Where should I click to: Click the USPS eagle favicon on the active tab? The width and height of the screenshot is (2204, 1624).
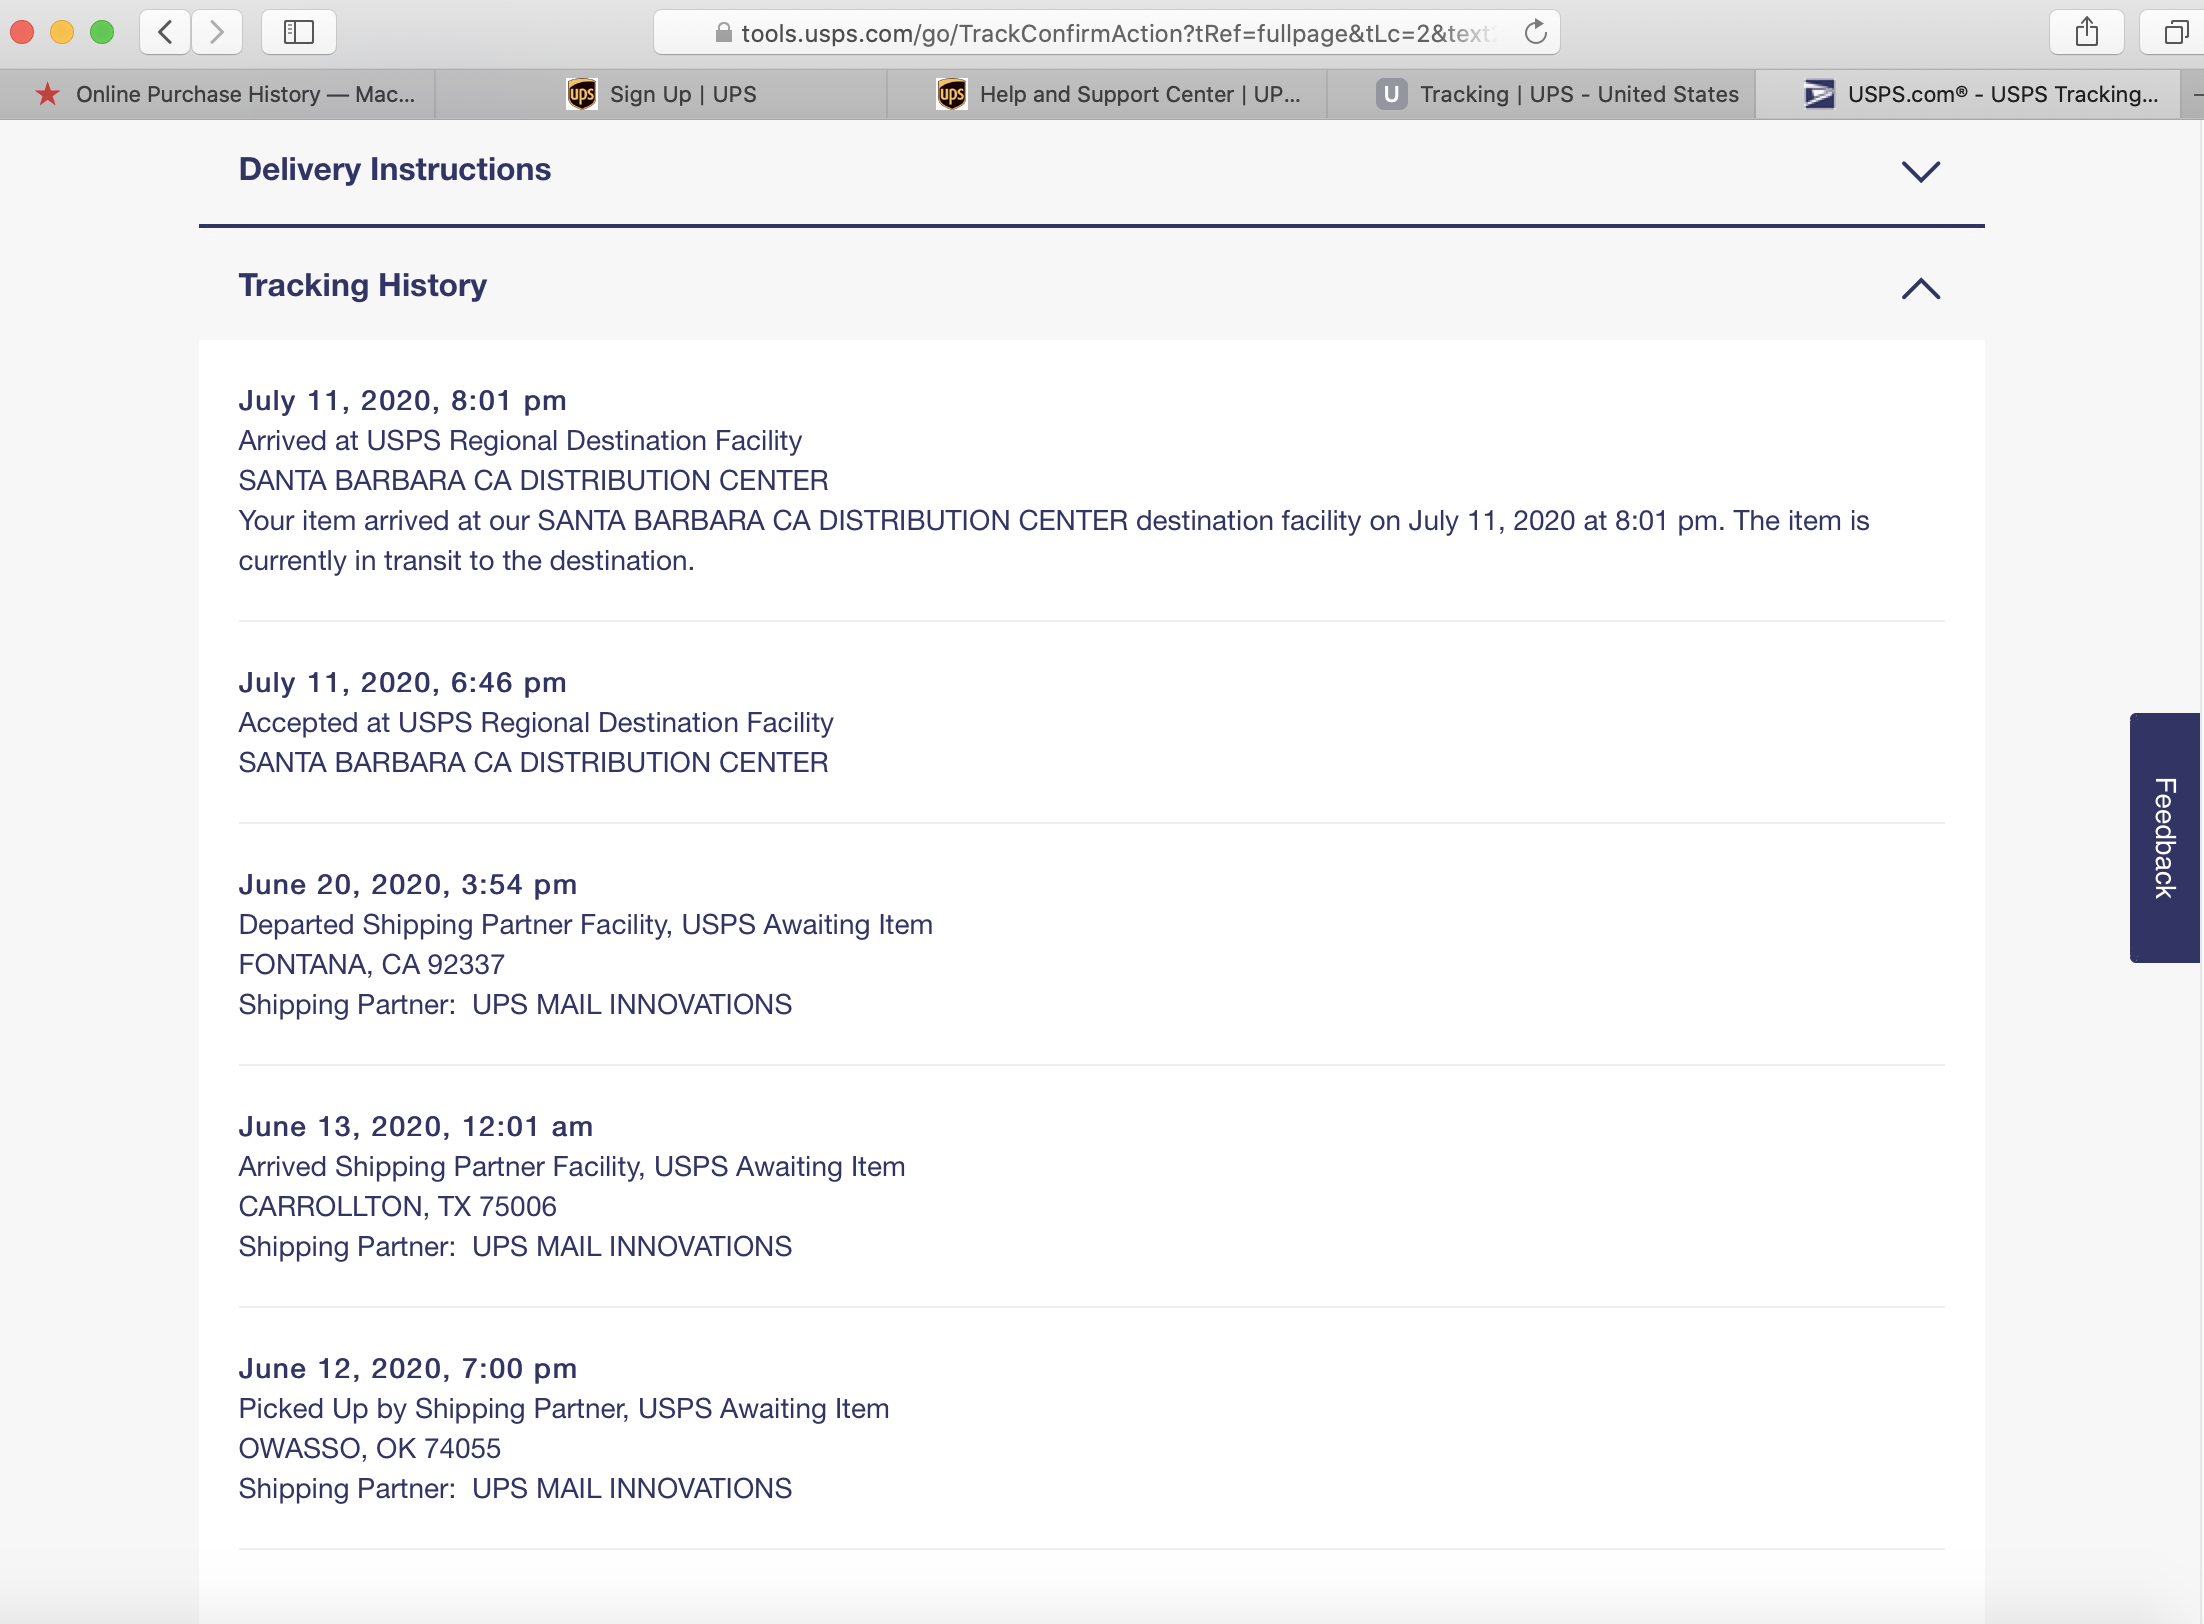coord(1819,94)
